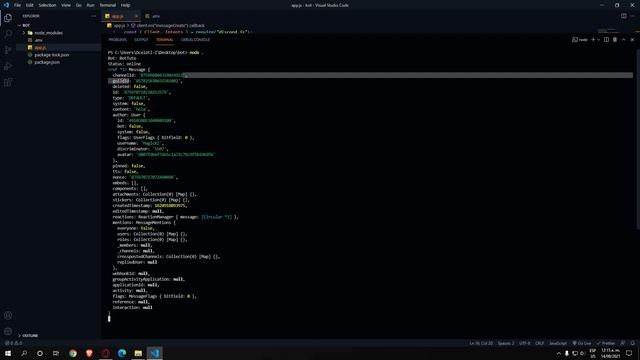The height and width of the screenshot is (360, 640).
Task: Kill terminal with the trash icon
Action: tap(615, 40)
